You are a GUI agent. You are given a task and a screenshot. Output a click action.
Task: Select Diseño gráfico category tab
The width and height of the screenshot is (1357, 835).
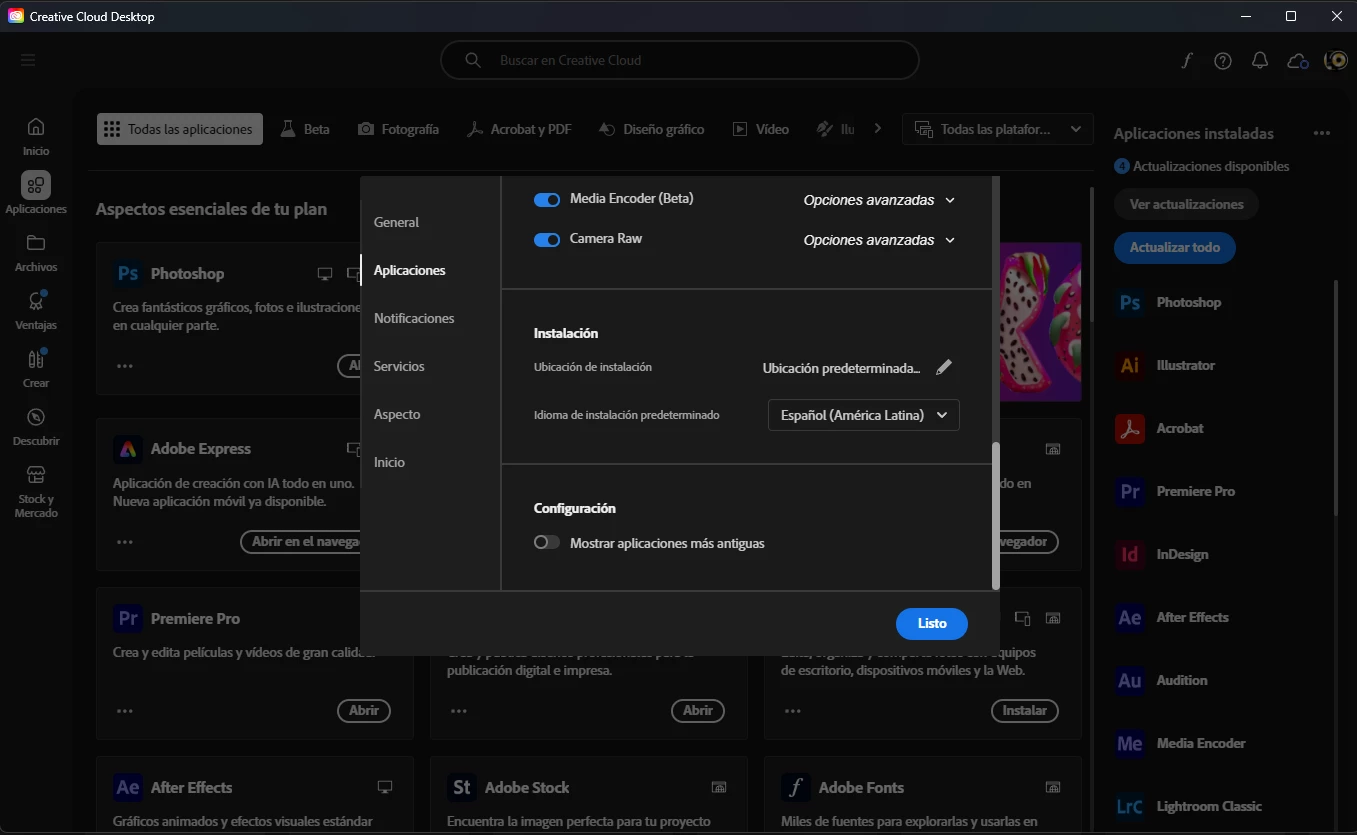(652, 129)
